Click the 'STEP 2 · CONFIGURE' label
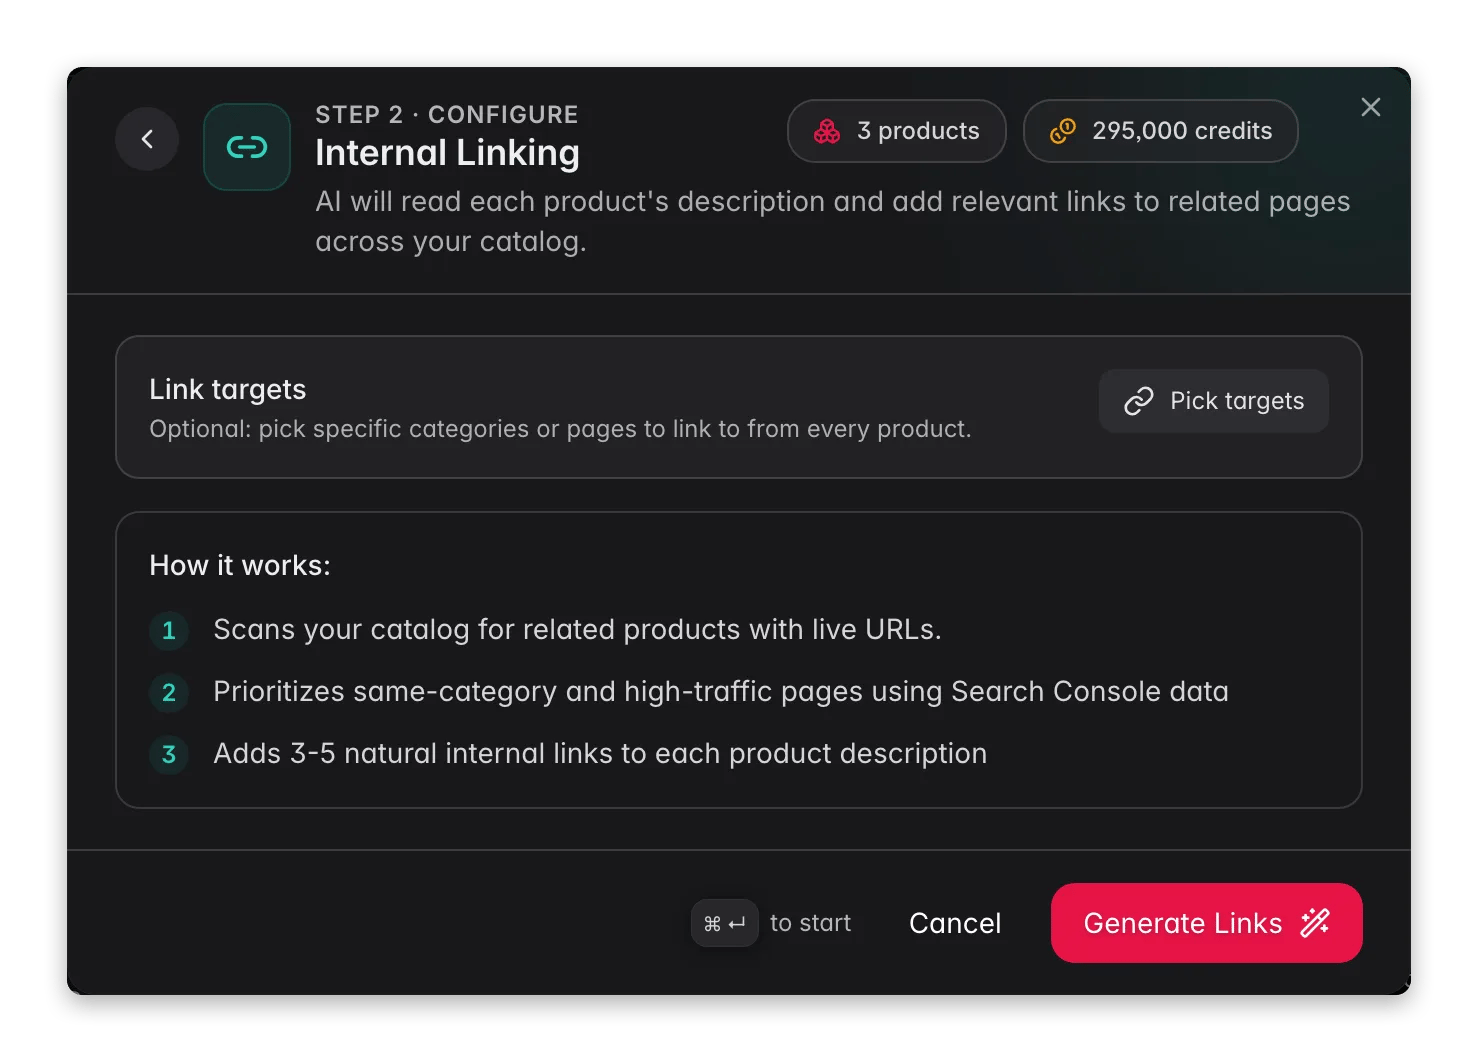Image resolution: width=1478 pixels, height=1062 pixels. click(x=447, y=115)
